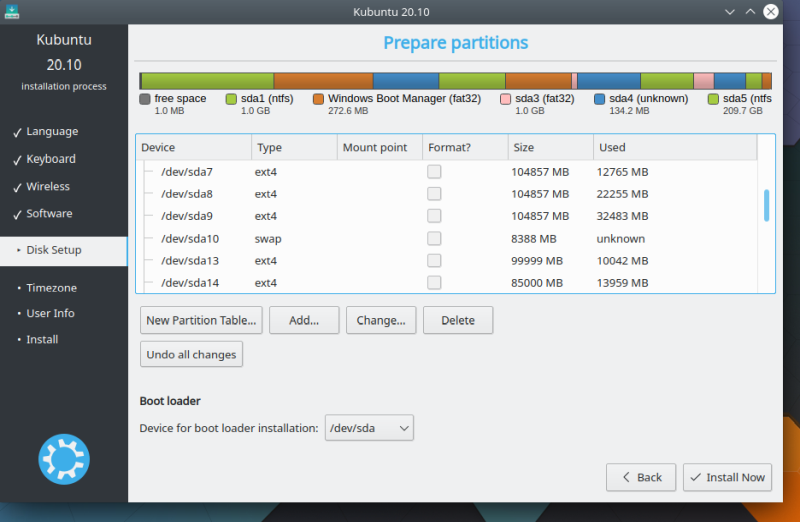Toggle the Format checkbox for /dev/sda7

pos(434,172)
